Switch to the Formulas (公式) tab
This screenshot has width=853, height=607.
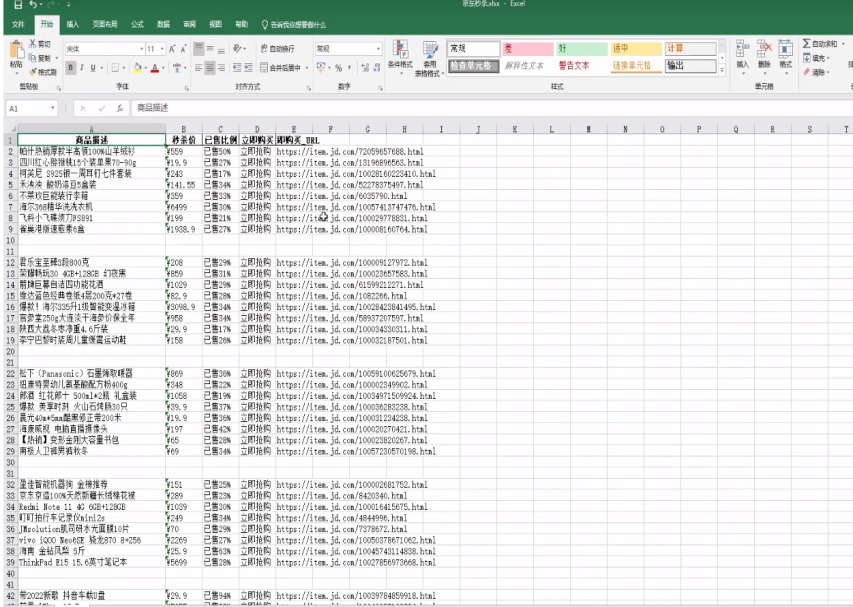point(137,24)
